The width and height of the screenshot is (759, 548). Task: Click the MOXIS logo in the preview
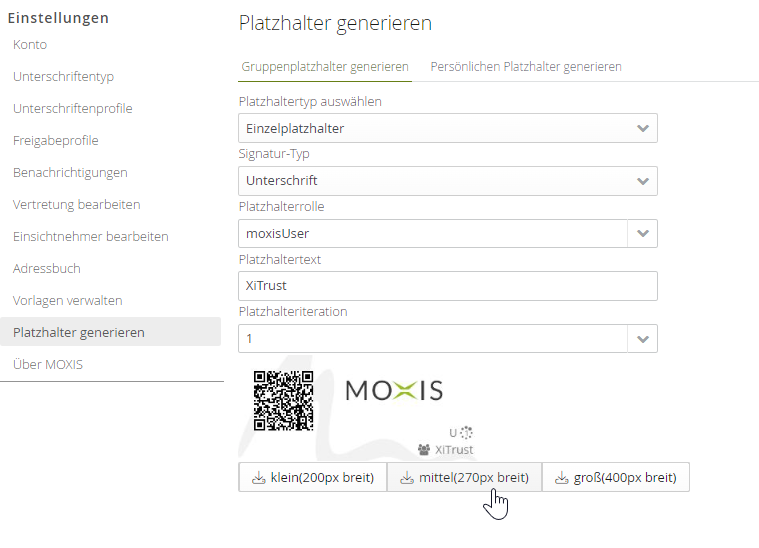(x=394, y=390)
